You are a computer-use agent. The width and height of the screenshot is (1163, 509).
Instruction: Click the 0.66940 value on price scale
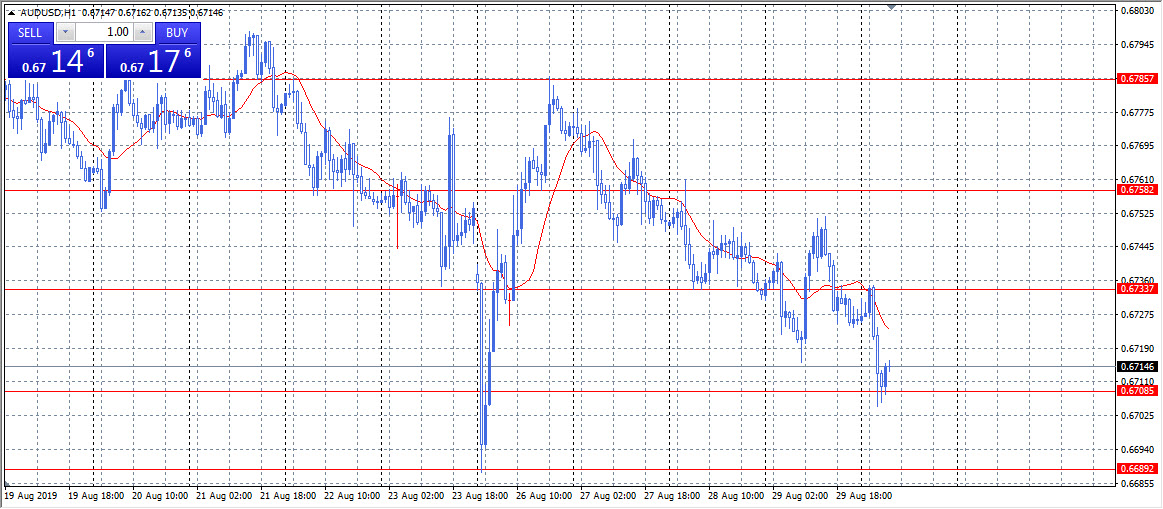(x=1138, y=449)
